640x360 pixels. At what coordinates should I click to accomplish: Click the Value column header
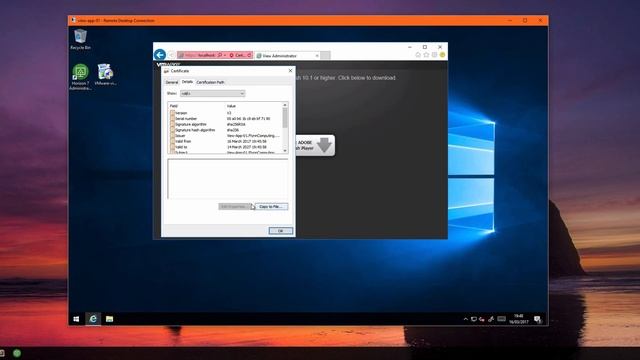point(253,106)
